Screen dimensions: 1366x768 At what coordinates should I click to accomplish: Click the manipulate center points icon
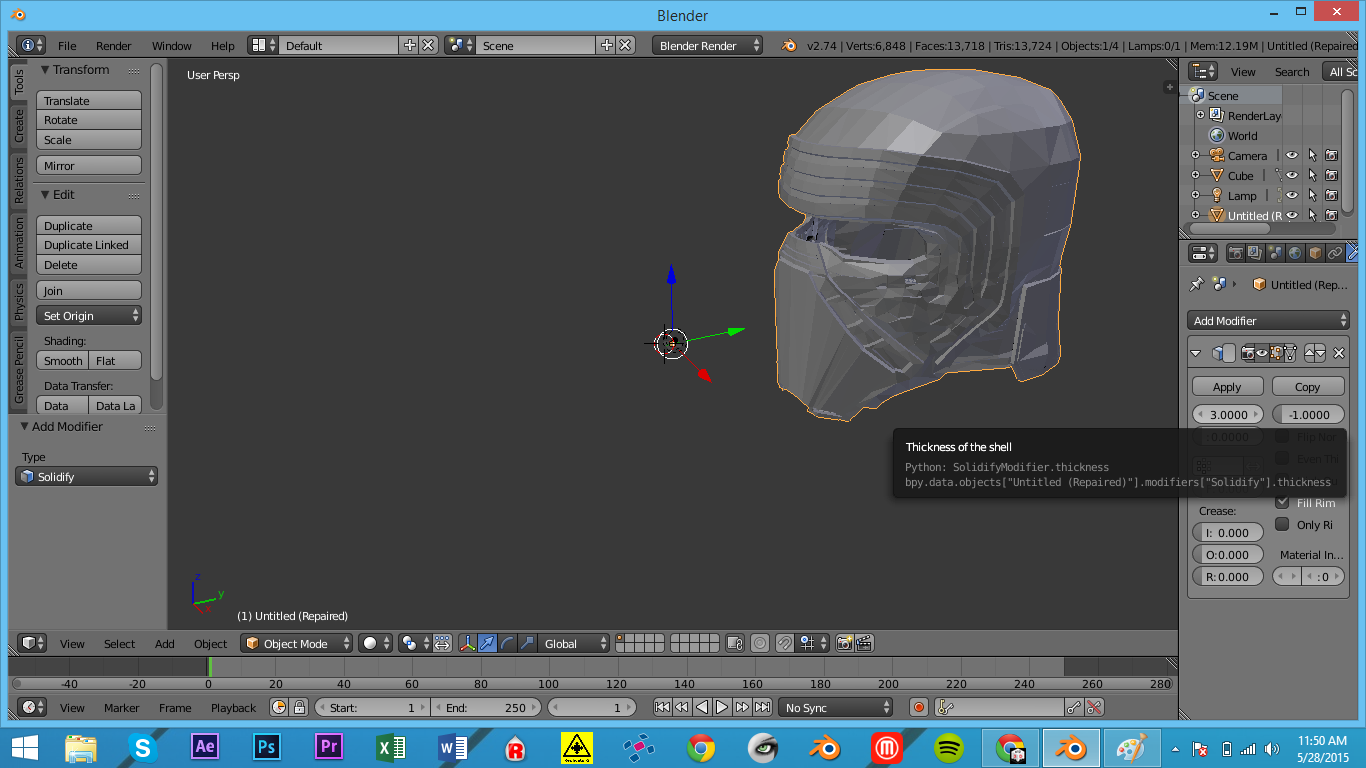tap(442, 643)
